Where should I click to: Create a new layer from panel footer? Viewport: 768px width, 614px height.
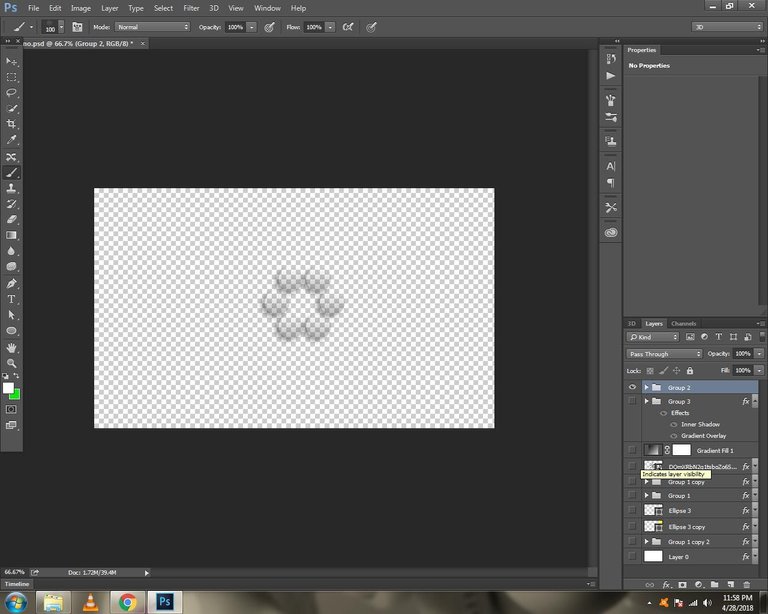click(731, 585)
